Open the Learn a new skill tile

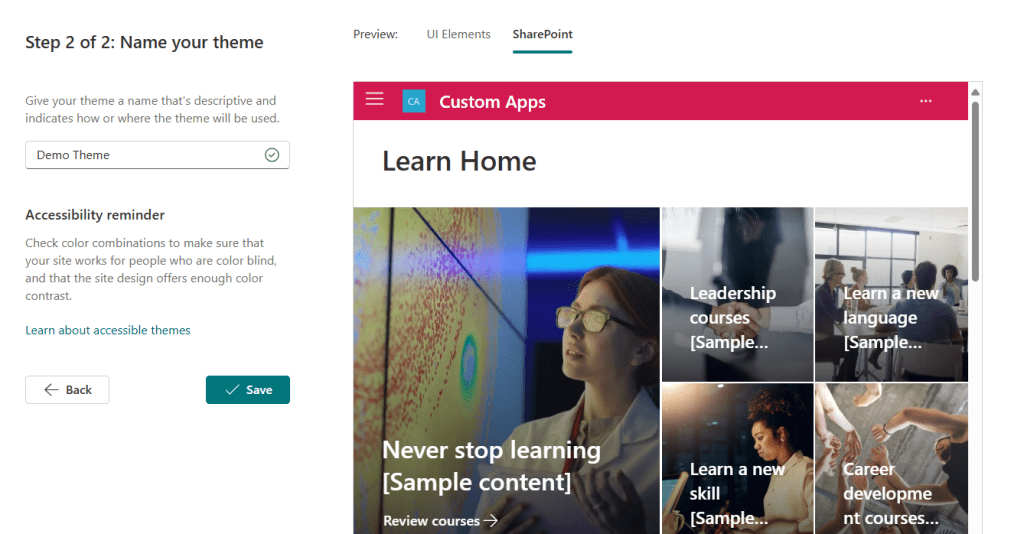pos(737,458)
